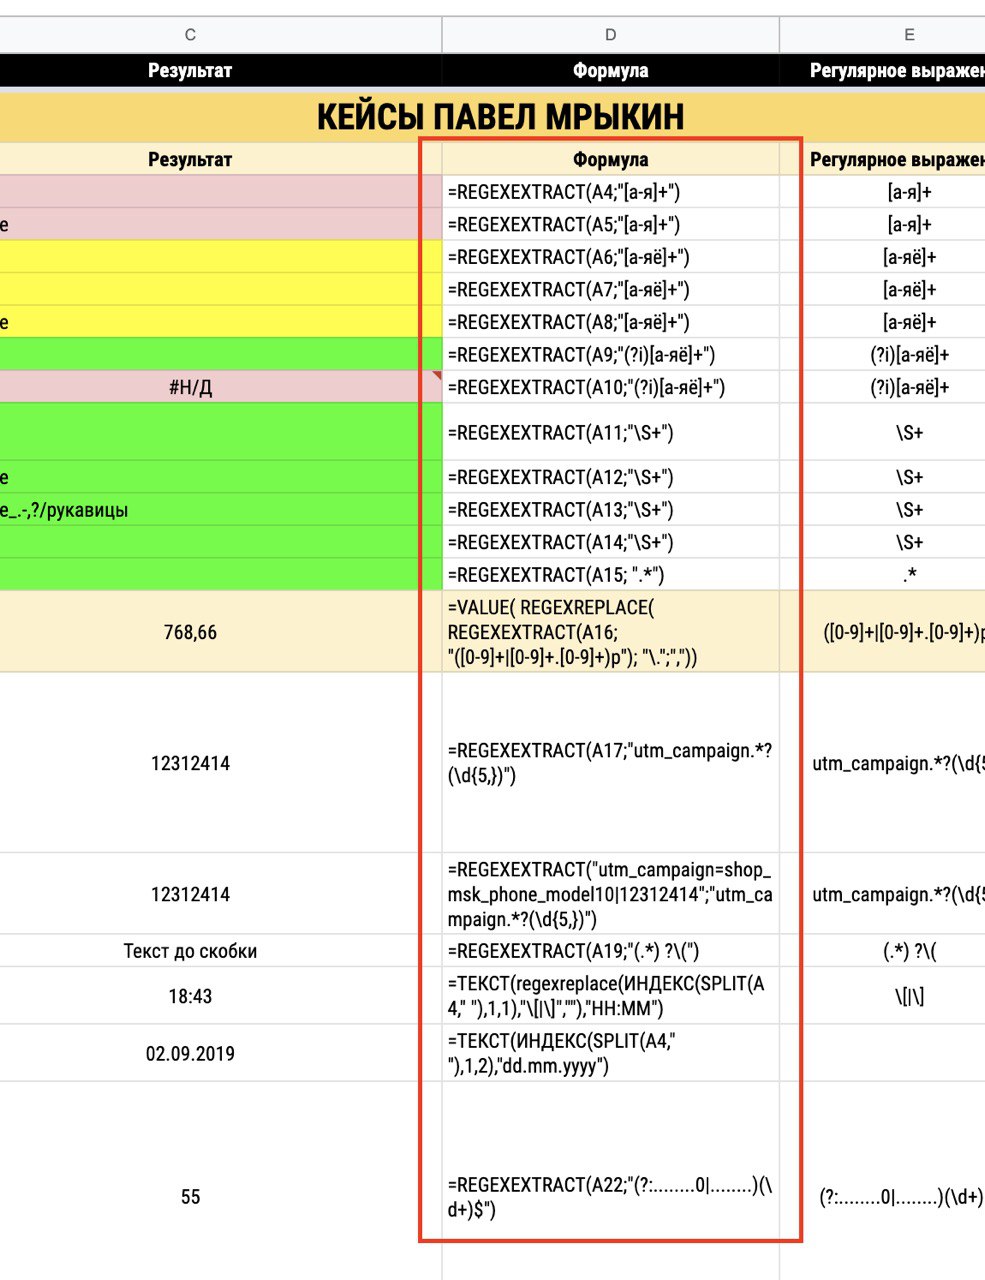Select the =REGEXEXTRACT(A11;"\S+") formula cell
985x1280 pixels.
pos(610,432)
